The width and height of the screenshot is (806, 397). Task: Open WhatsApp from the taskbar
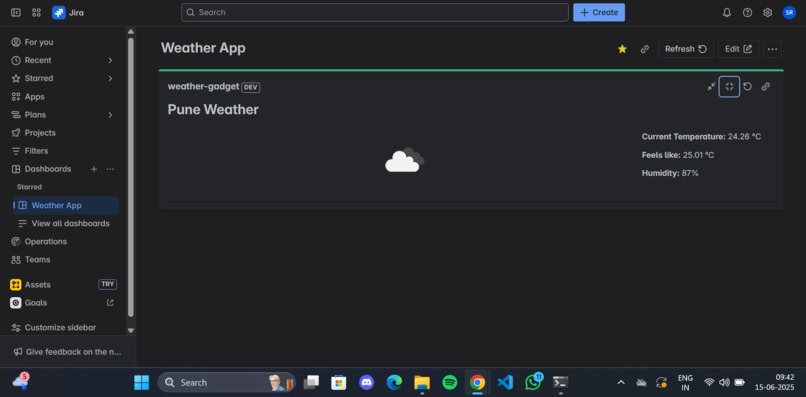click(x=533, y=383)
